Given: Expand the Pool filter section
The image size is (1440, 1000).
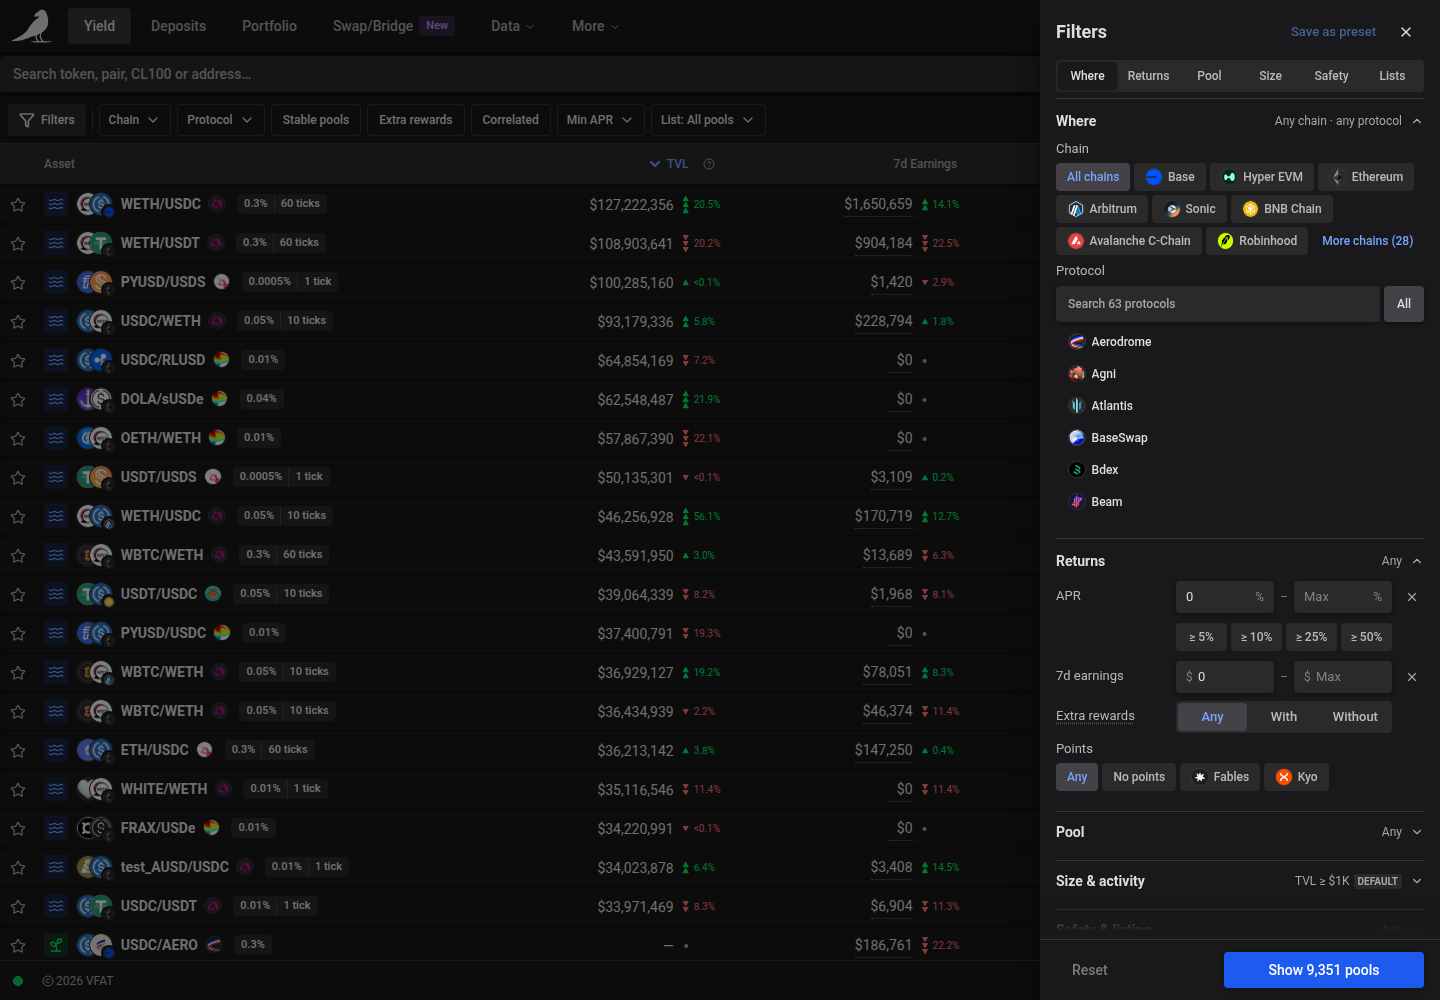Looking at the screenshot, I should click(1239, 832).
